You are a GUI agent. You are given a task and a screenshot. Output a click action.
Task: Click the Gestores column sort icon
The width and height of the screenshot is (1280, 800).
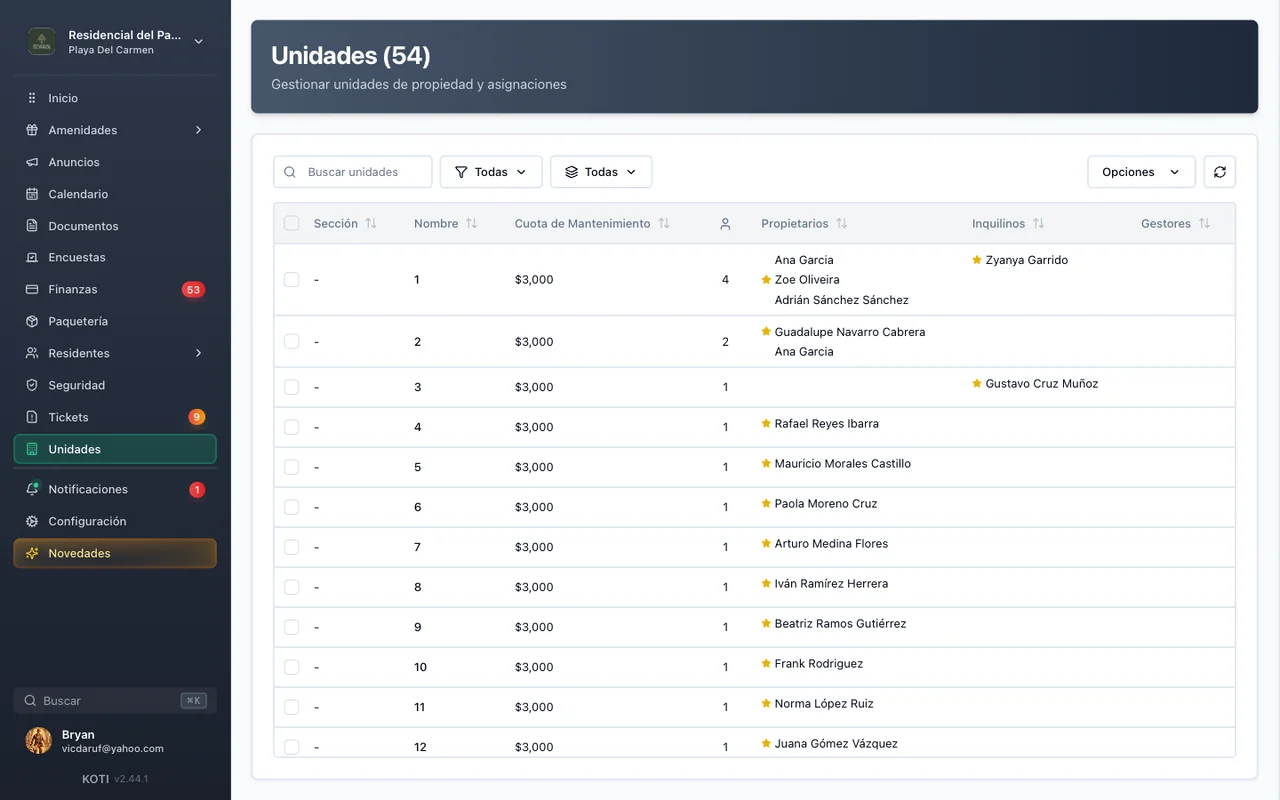pyautogui.click(x=1204, y=224)
